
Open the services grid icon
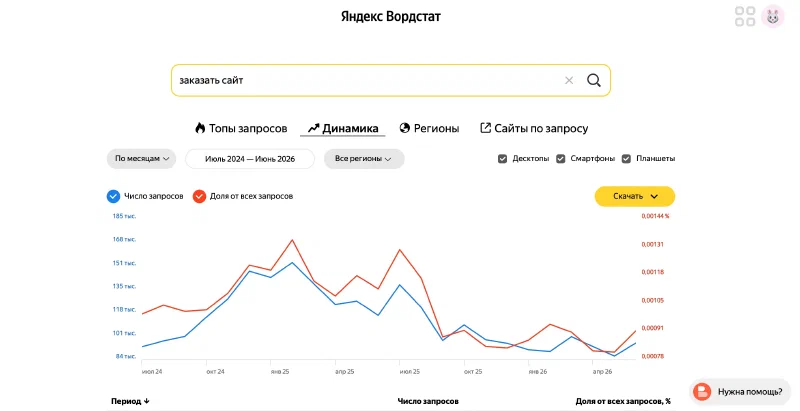click(745, 16)
